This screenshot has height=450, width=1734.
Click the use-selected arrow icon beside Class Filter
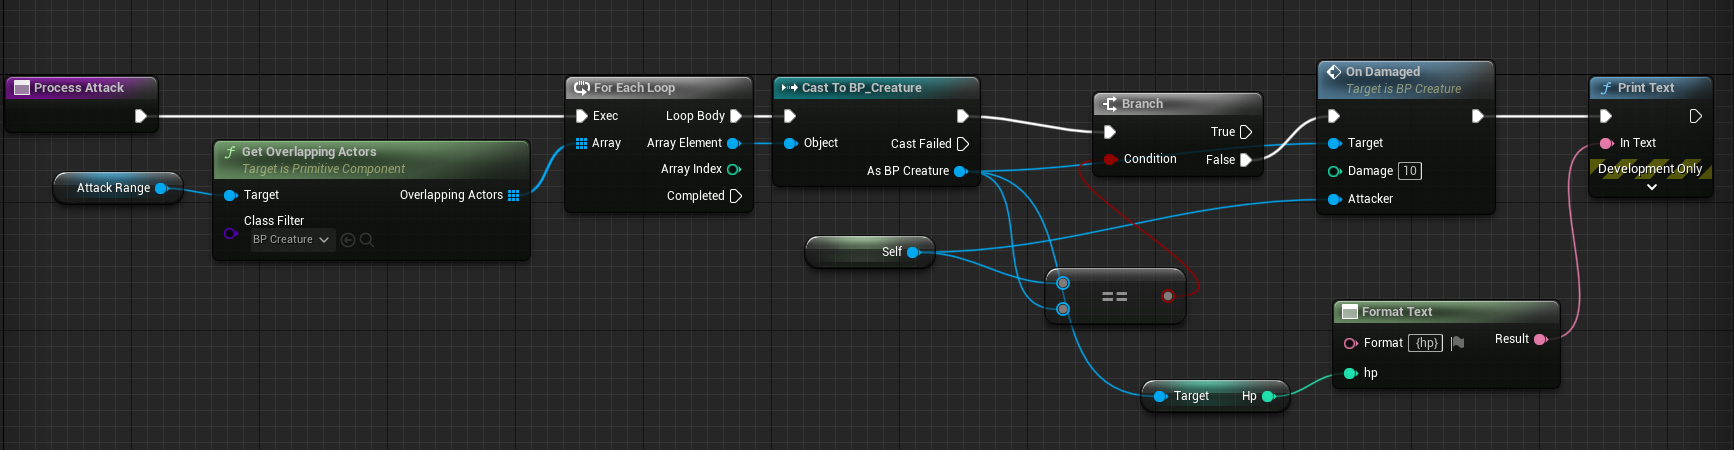coord(348,240)
